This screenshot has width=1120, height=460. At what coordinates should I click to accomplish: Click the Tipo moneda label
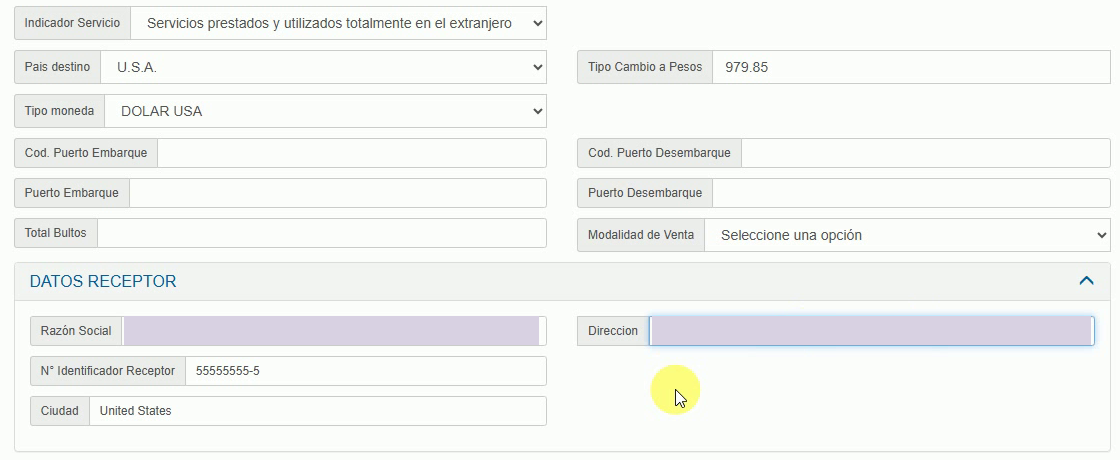coord(59,111)
